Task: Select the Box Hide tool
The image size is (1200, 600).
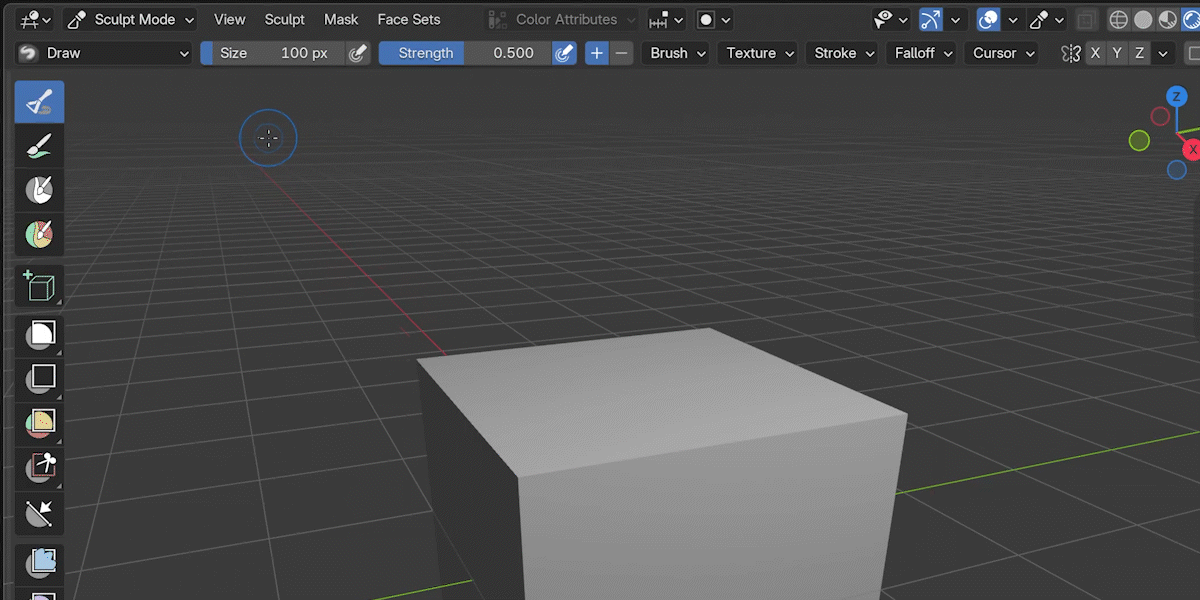Action: (39, 378)
